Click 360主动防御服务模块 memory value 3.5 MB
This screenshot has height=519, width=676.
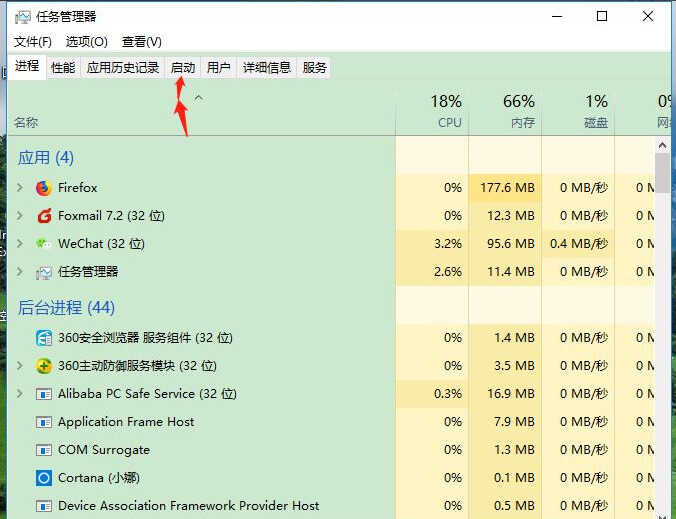click(514, 366)
